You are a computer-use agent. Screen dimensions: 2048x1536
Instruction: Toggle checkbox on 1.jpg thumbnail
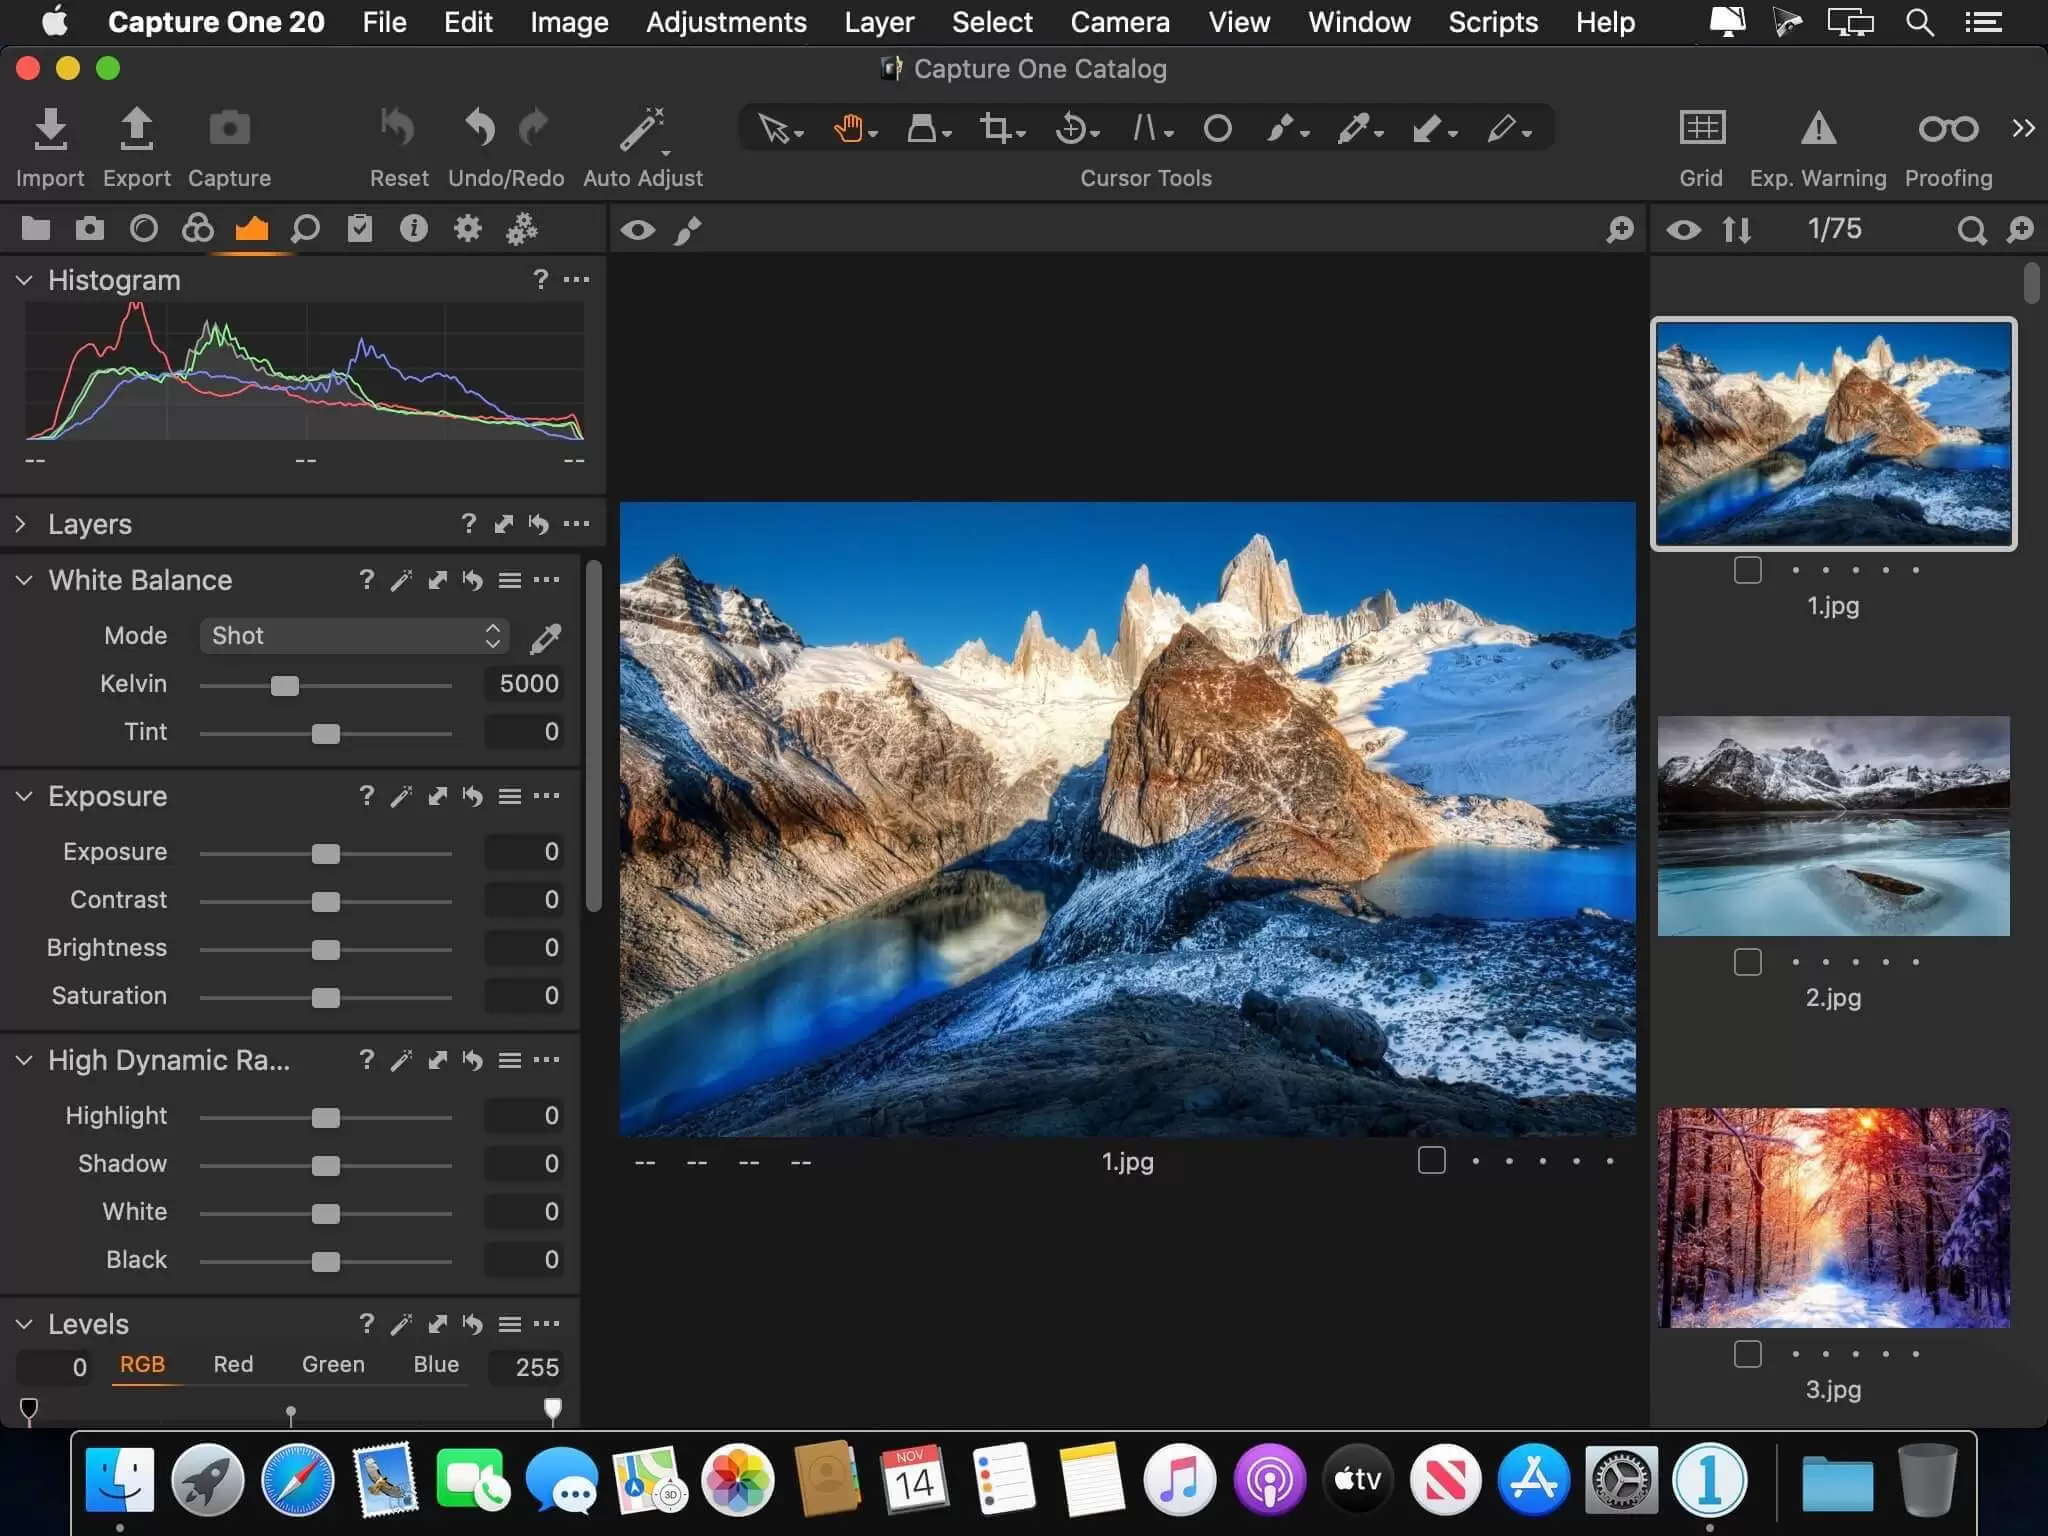[x=1746, y=570]
